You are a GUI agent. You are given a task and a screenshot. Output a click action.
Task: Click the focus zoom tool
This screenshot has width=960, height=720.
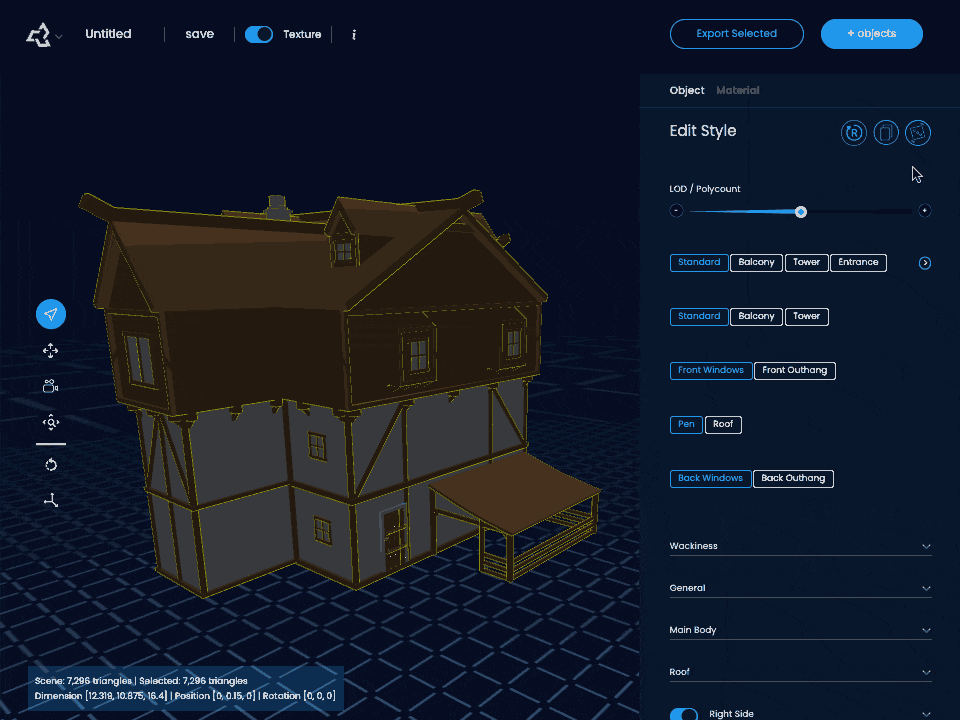(x=51, y=422)
